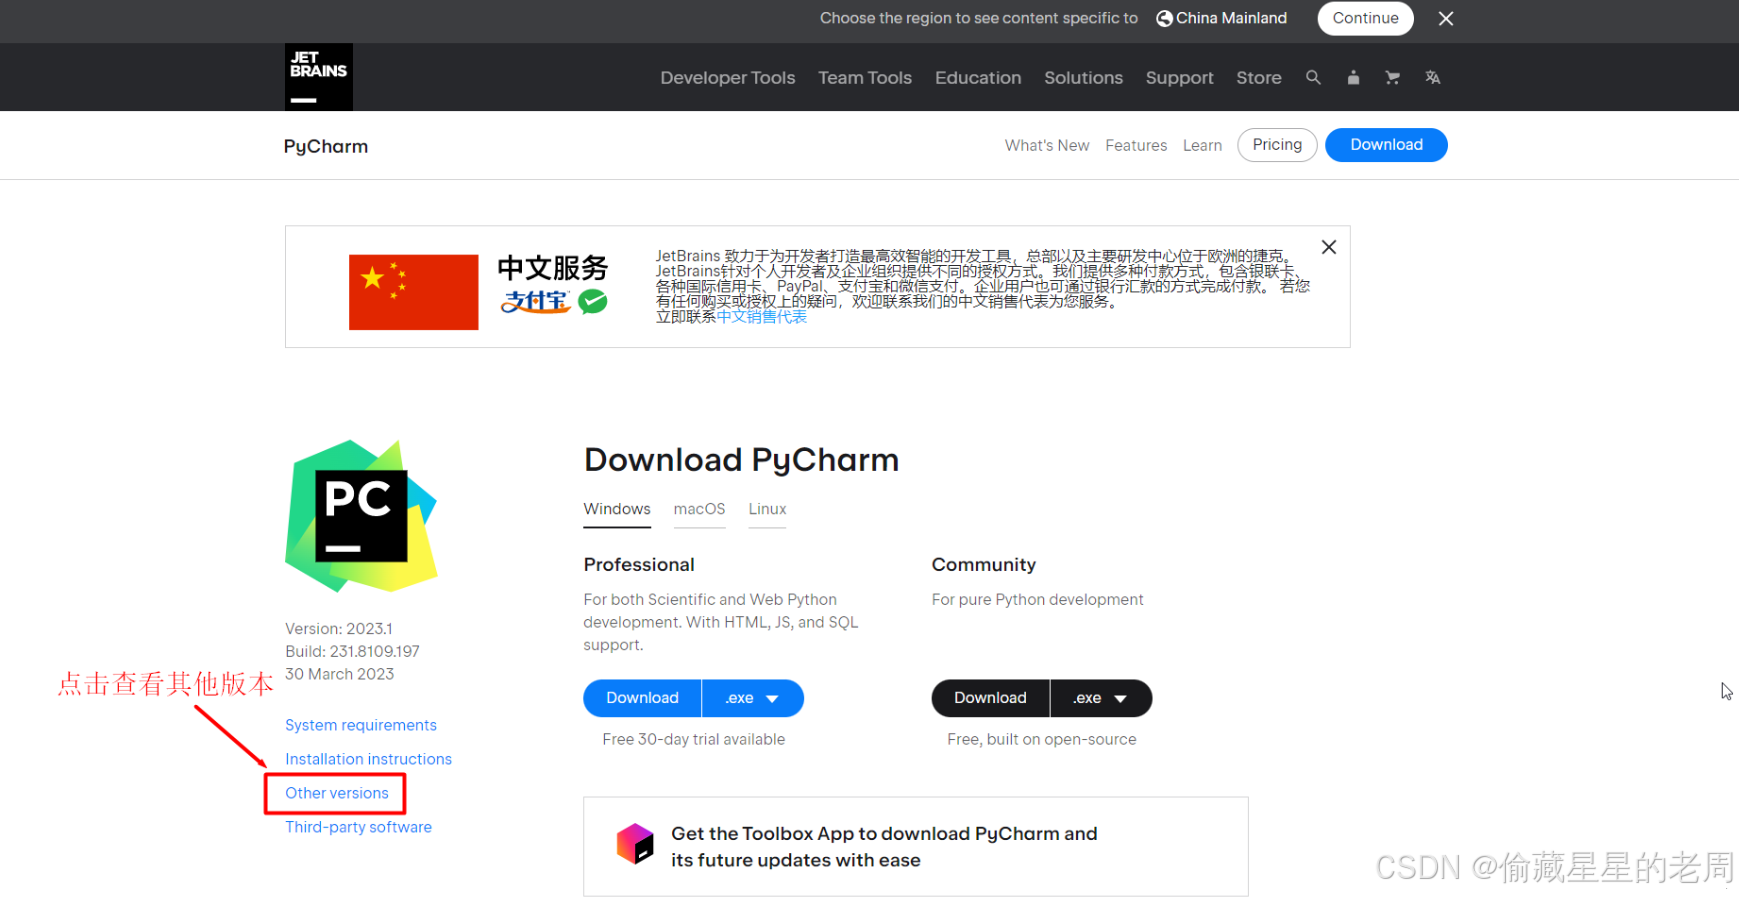Click the China flag image

[413, 292]
